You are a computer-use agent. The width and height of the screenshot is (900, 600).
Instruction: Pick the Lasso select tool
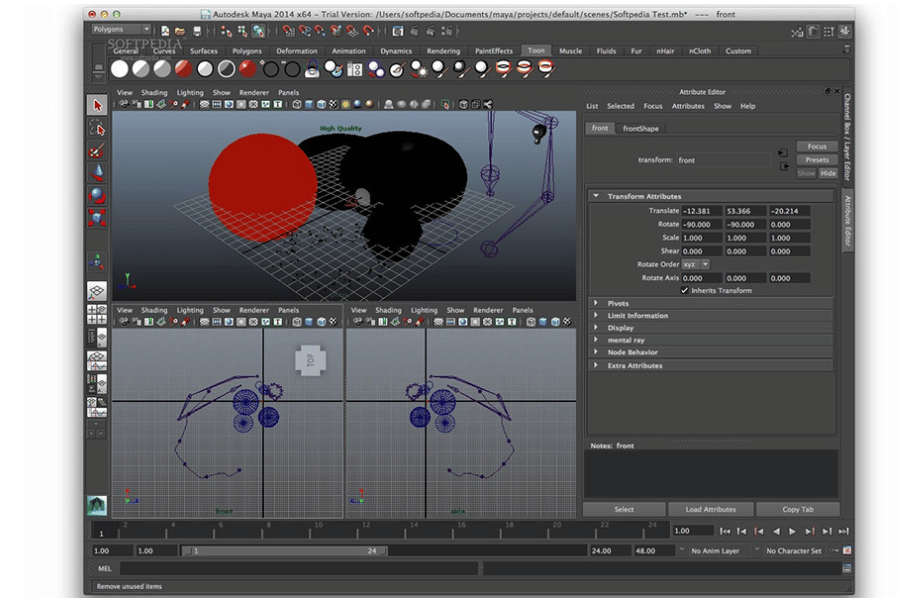[x=97, y=128]
